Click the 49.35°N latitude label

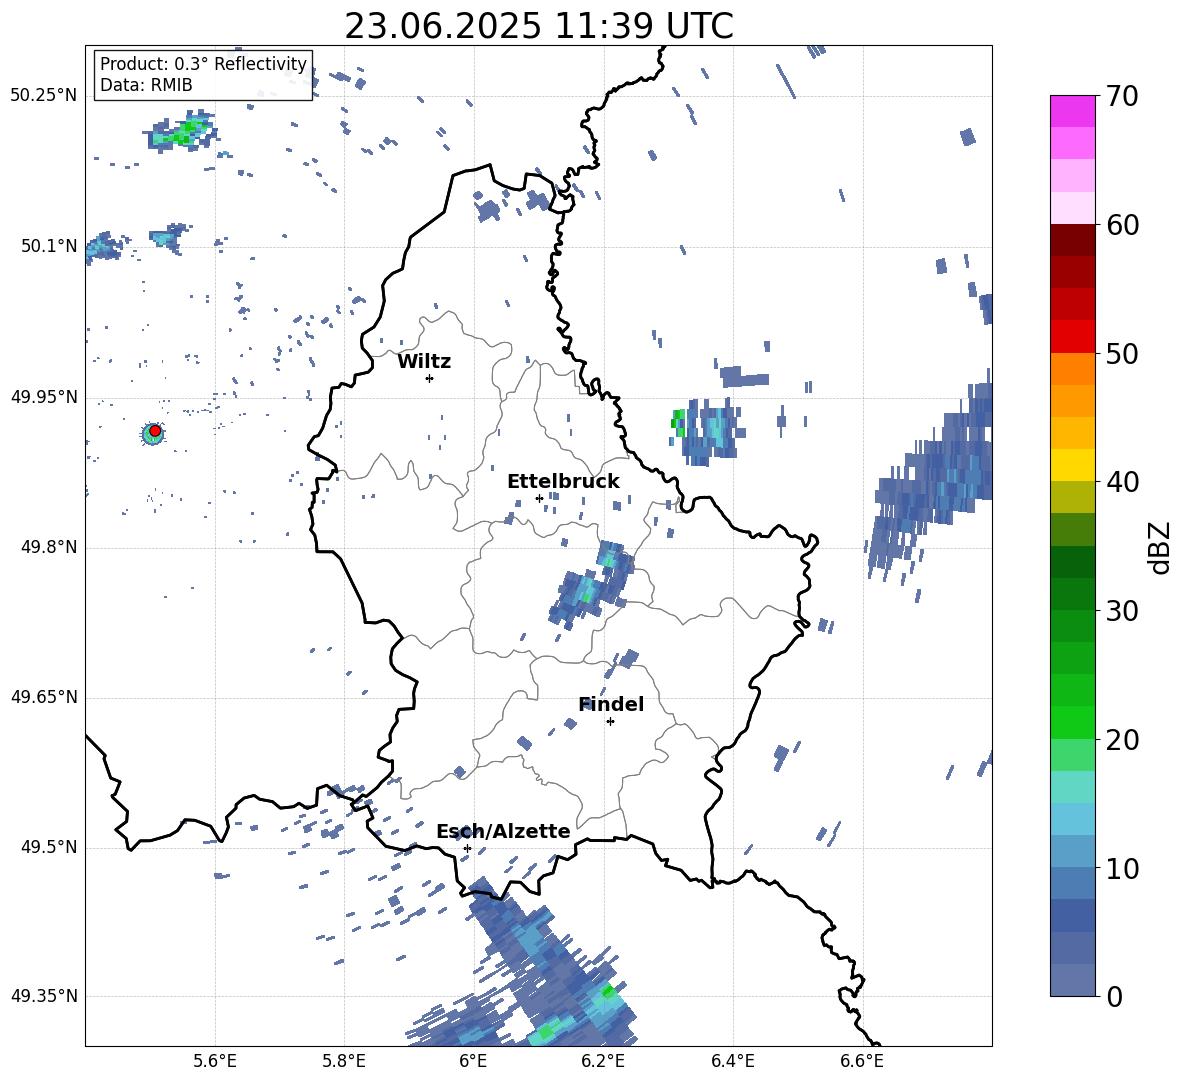coord(44,996)
